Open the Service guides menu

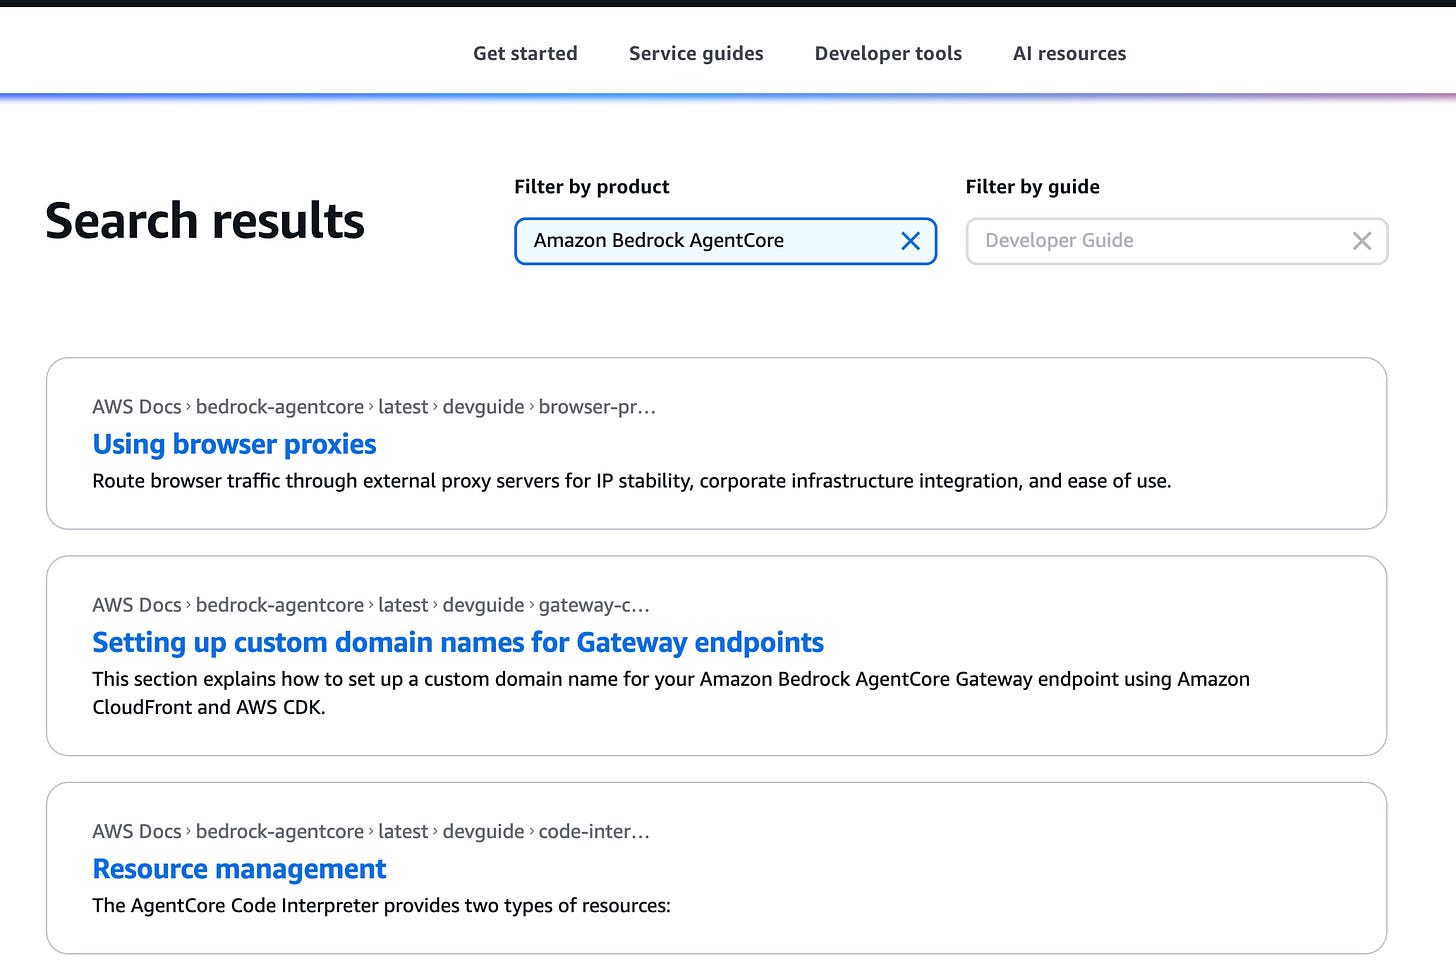pos(696,54)
